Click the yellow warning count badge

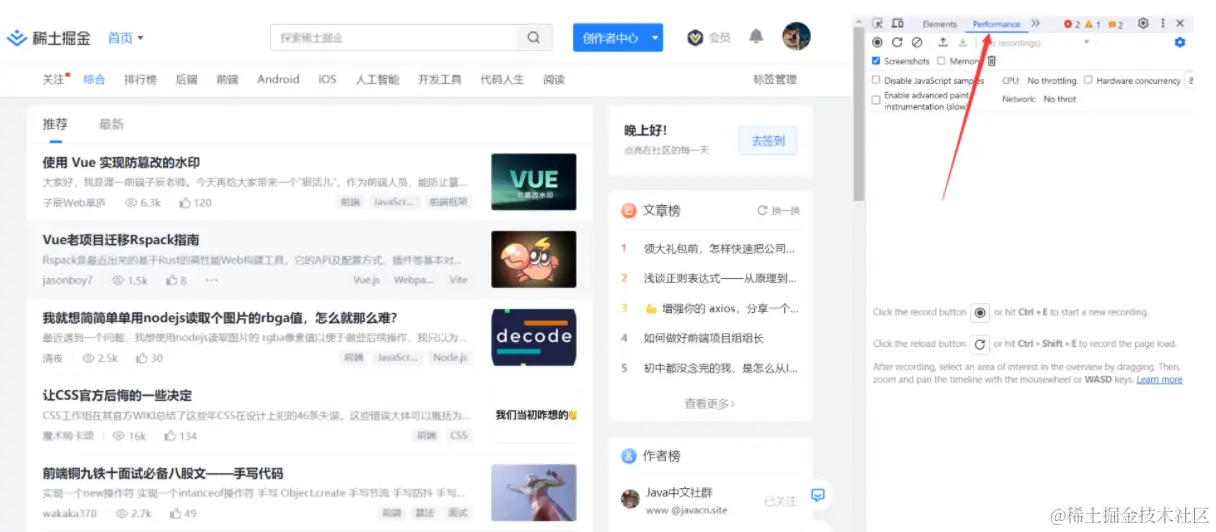click(1092, 24)
